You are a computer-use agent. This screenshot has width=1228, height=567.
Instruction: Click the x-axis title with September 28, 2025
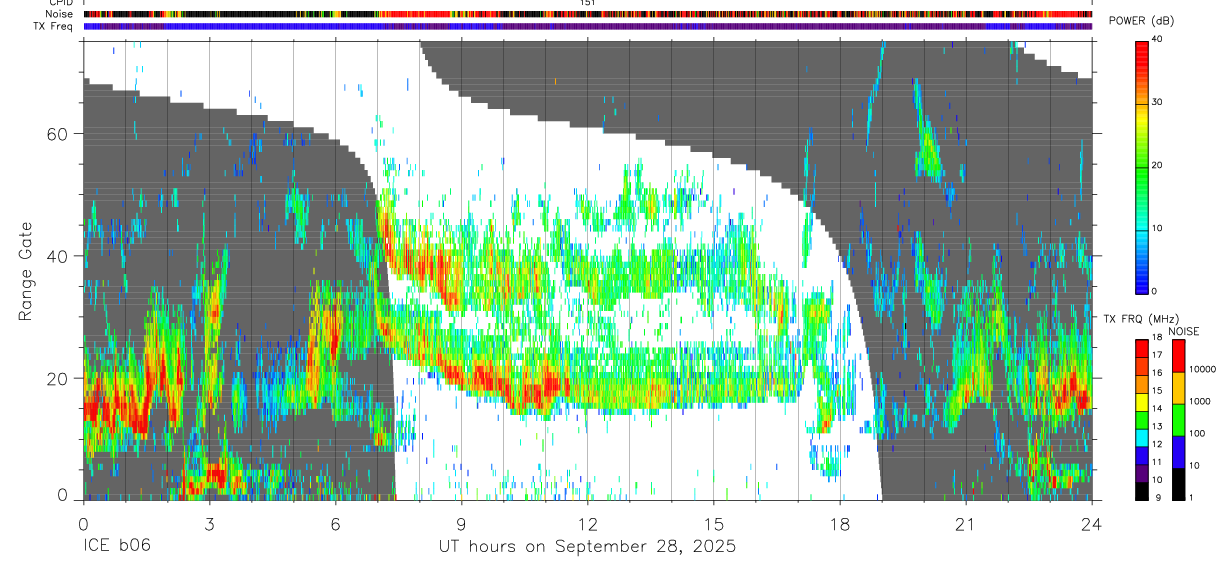(587, 547)
